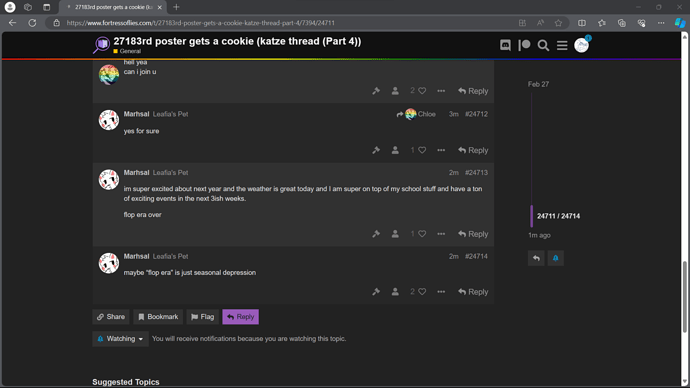
Task: Click the 3m timestamp on post #24712
Action: [x=453, y=114]
